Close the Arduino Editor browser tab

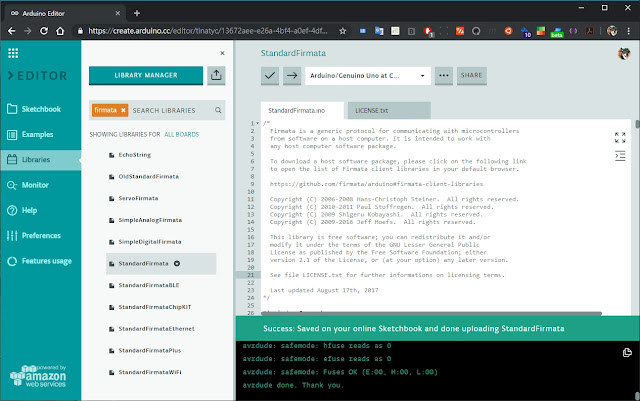pyautogui.click(x=118, y=13)
